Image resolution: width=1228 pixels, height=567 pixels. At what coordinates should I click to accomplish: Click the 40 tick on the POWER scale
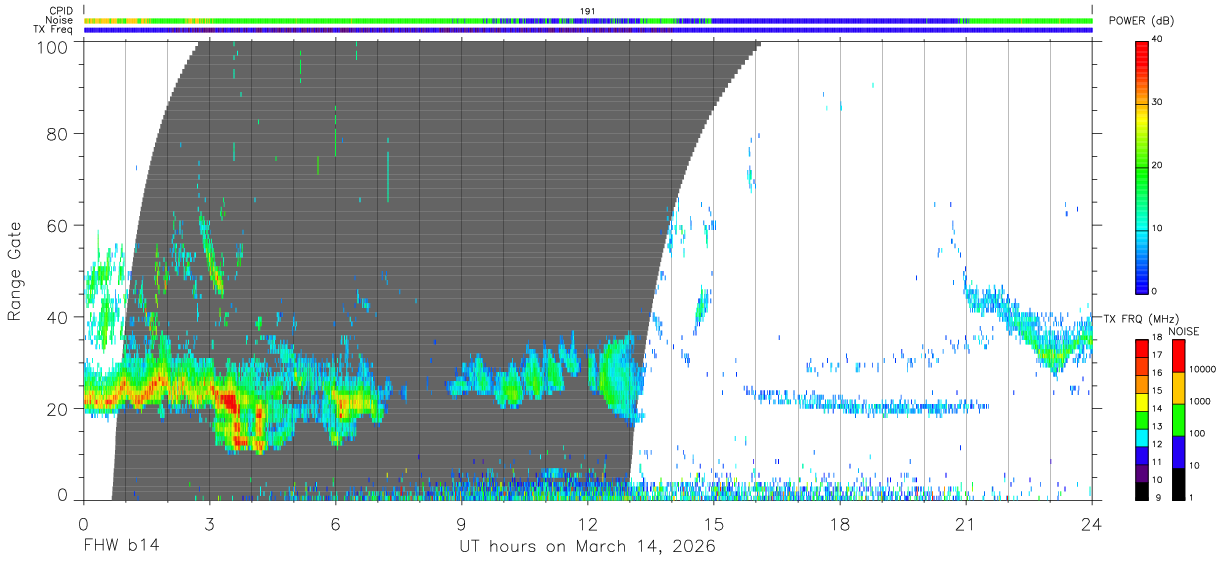(x=1158, y=39)
